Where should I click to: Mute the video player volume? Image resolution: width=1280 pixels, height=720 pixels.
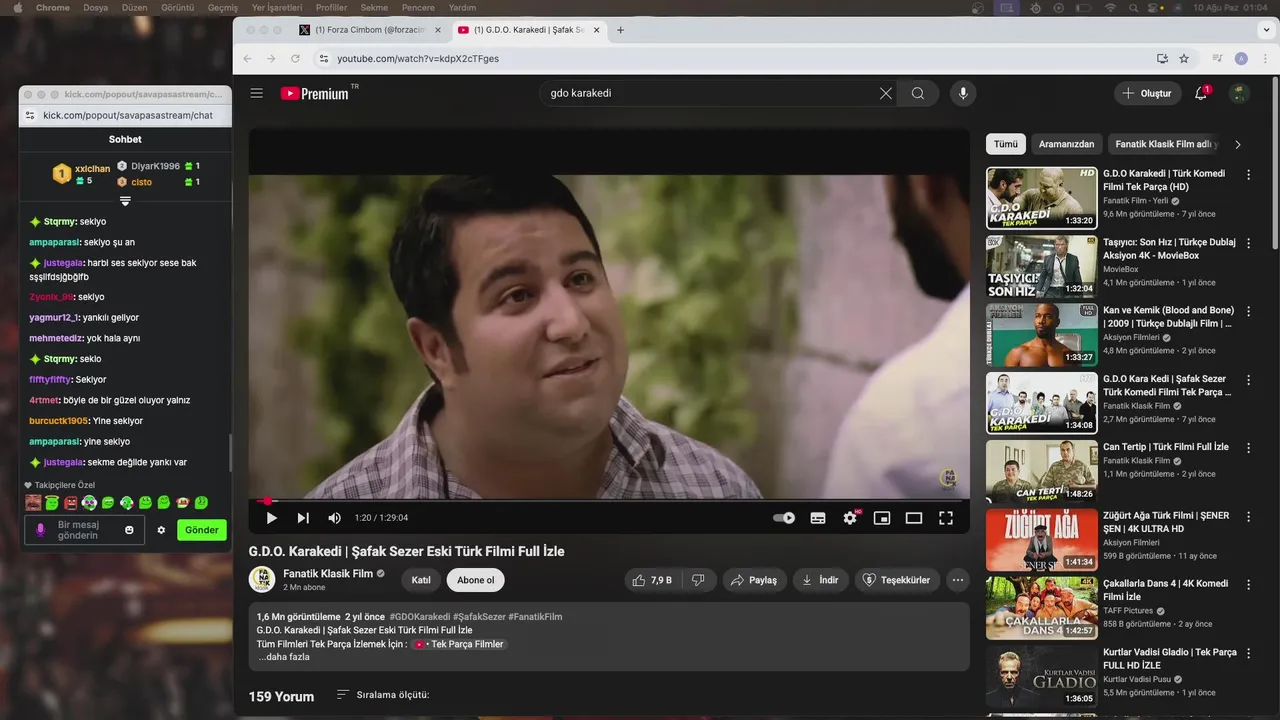(335, 518)
